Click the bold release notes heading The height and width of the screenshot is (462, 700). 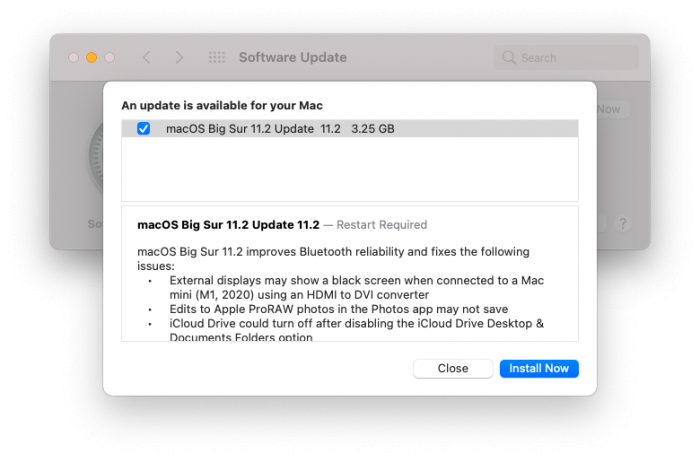tap(228, 225)
